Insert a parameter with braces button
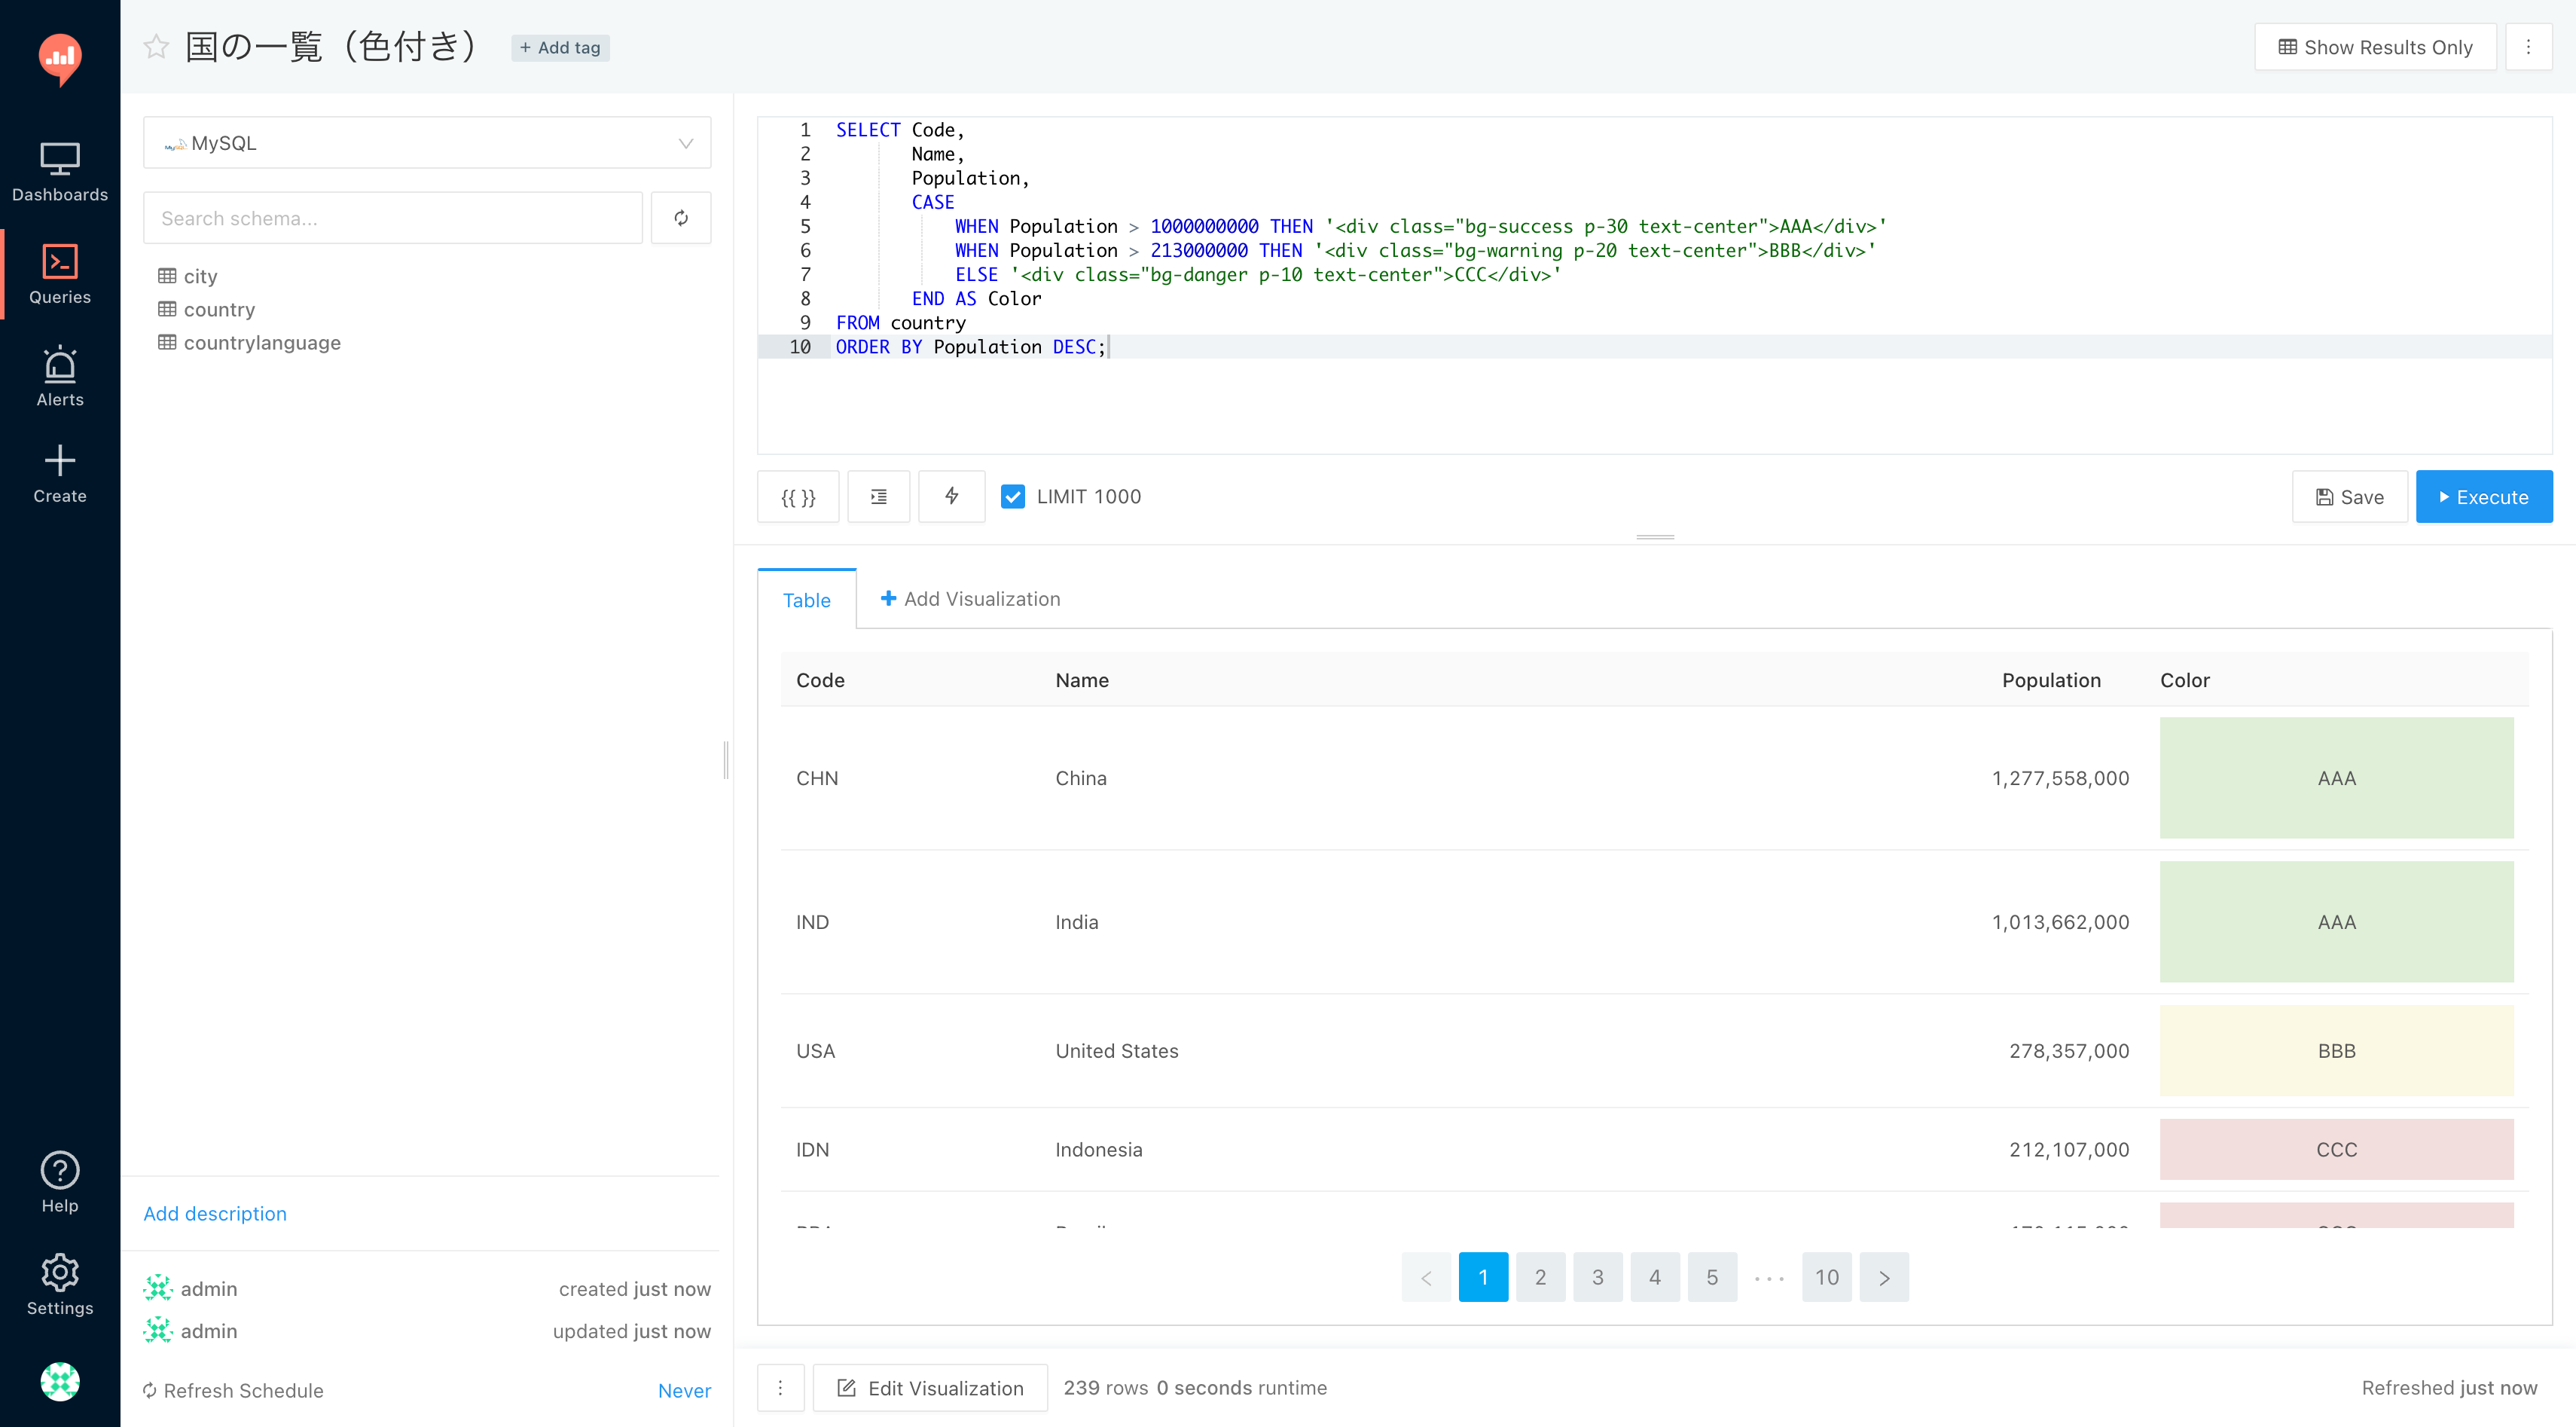The width and height of the screenshot is (2576, 1427). 797,497
